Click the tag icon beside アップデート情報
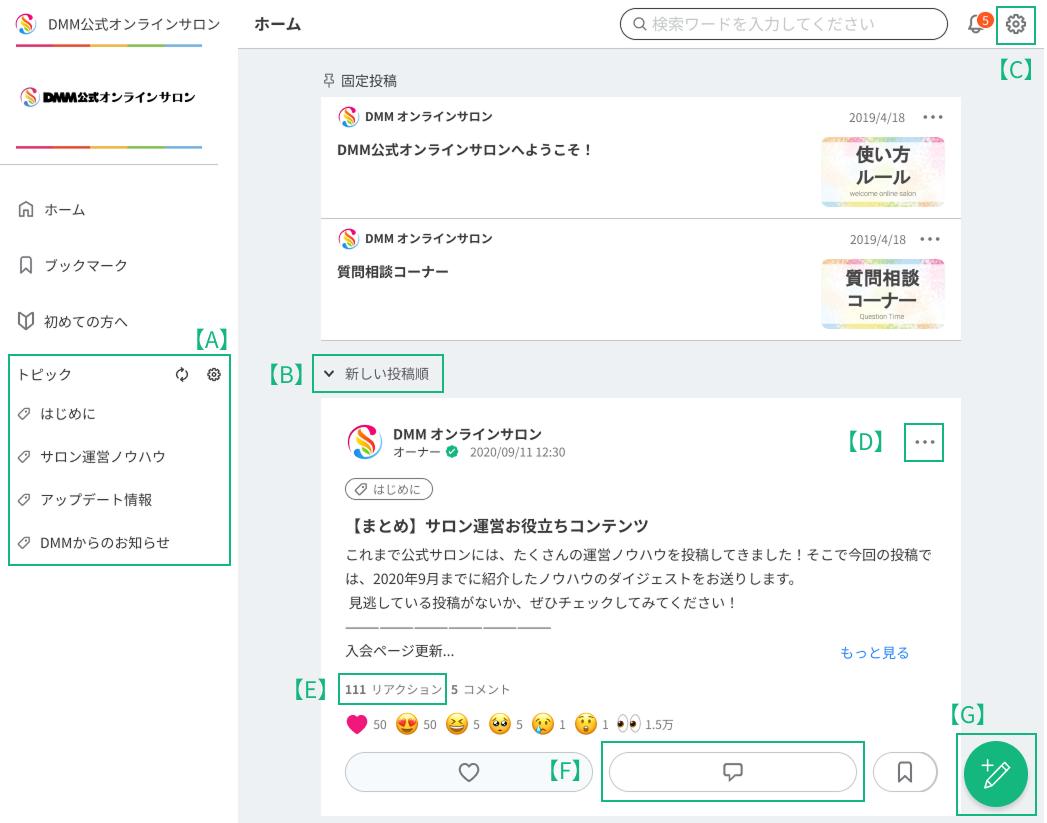 pos(24,499)
